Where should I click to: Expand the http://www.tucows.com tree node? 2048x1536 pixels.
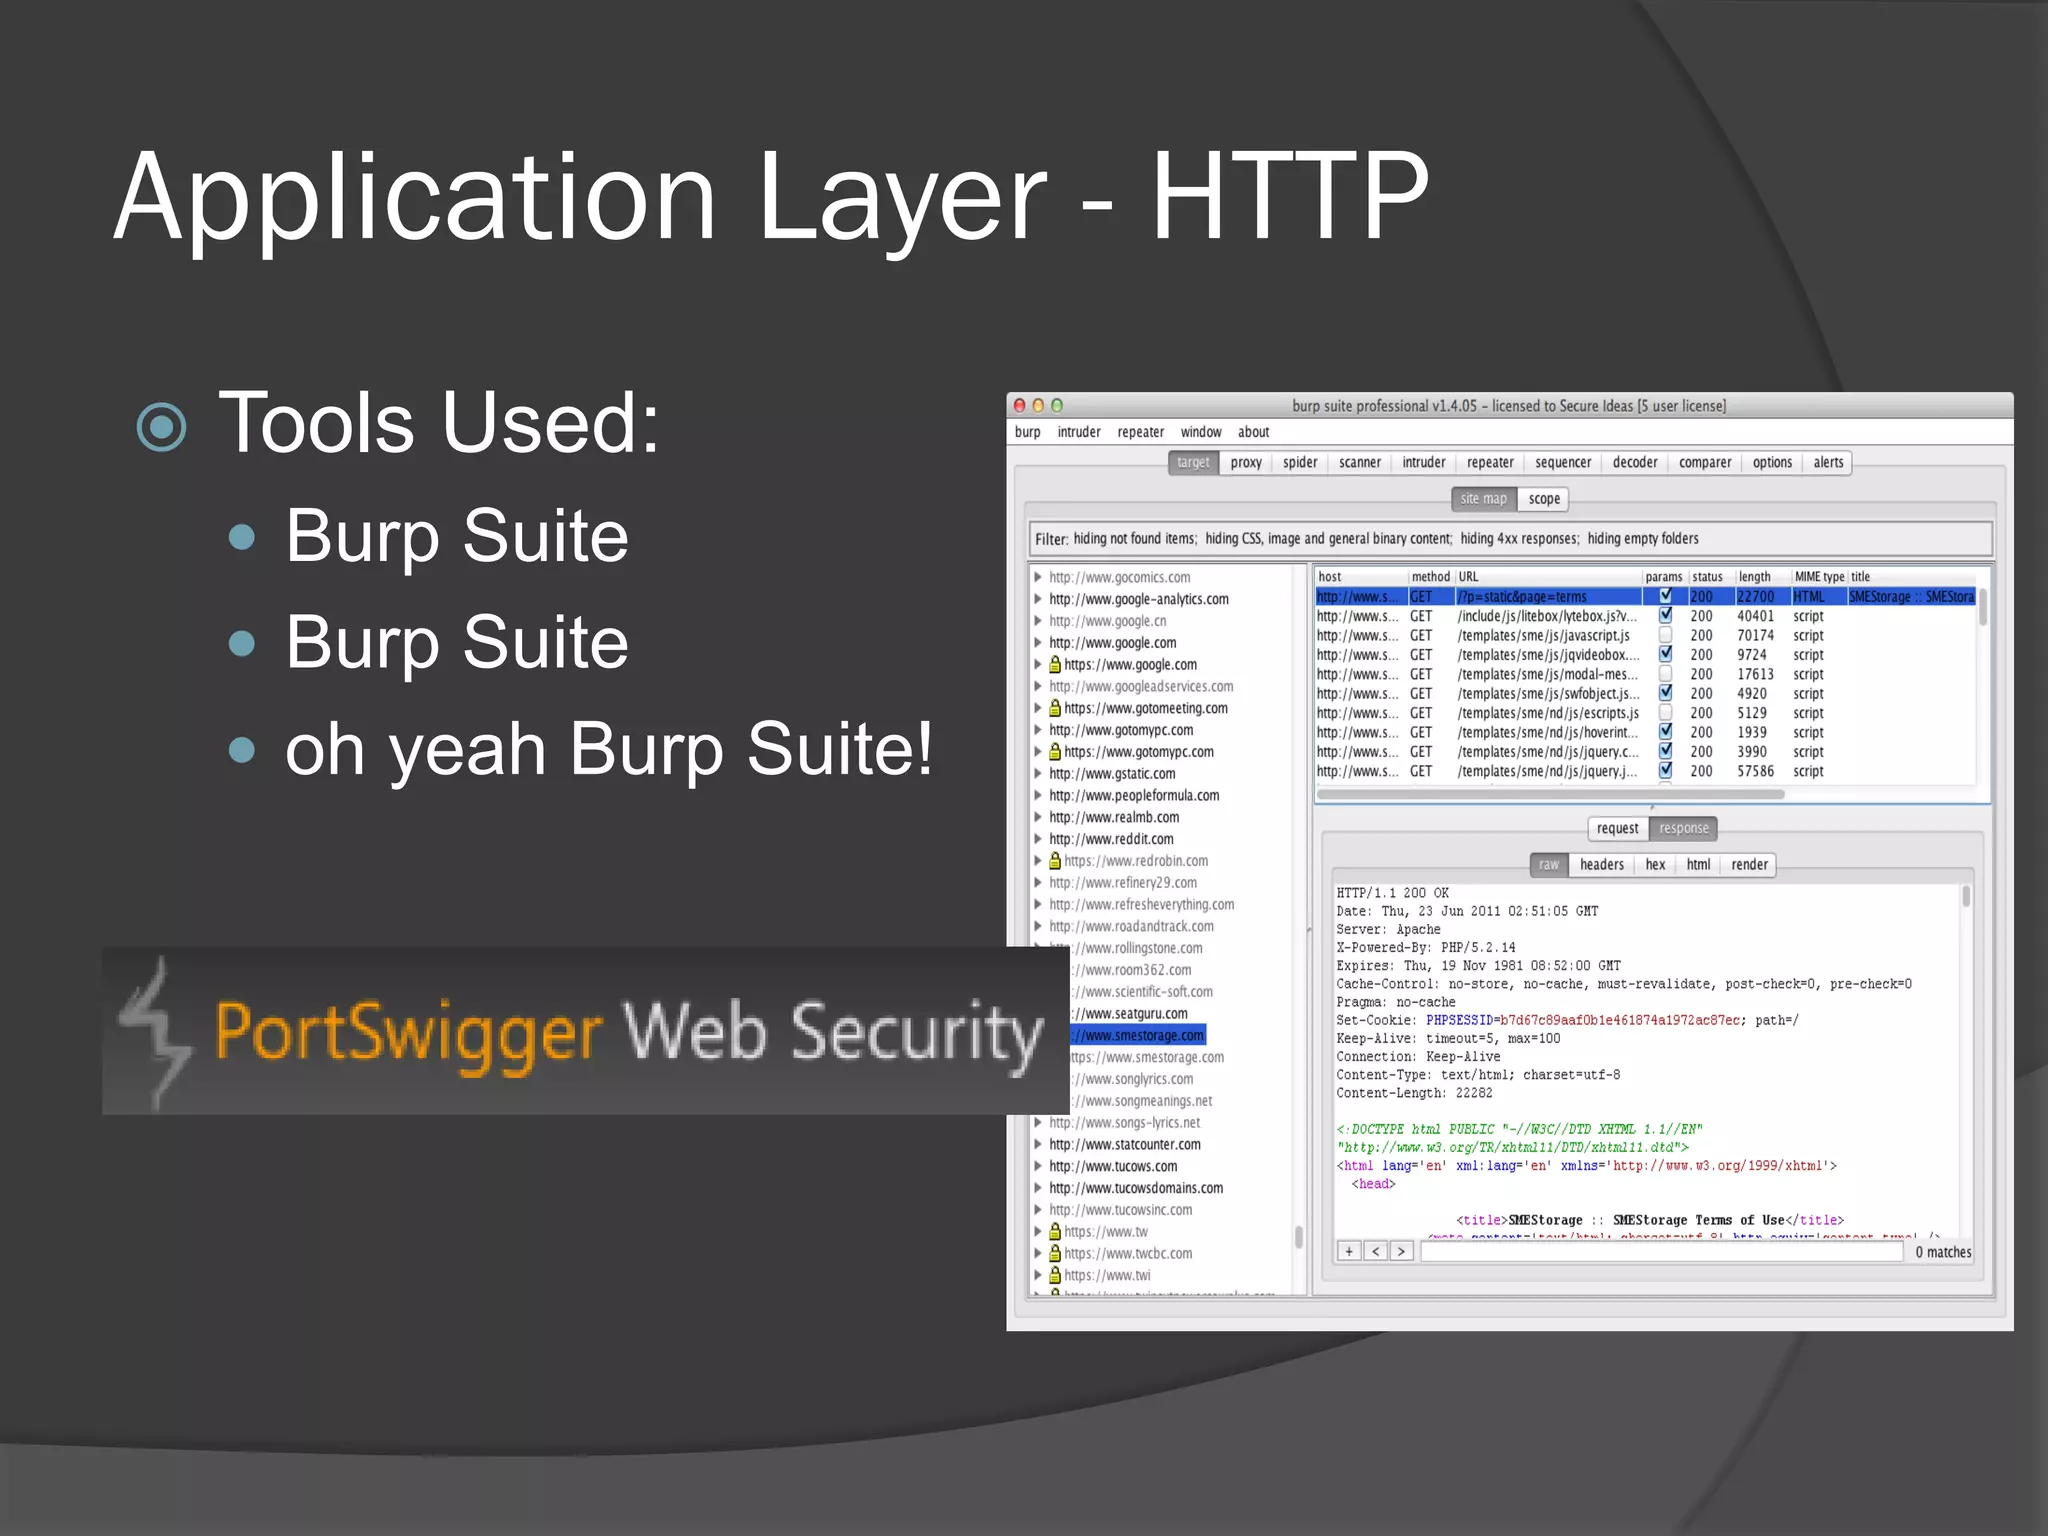[x=1038, y=1166]
